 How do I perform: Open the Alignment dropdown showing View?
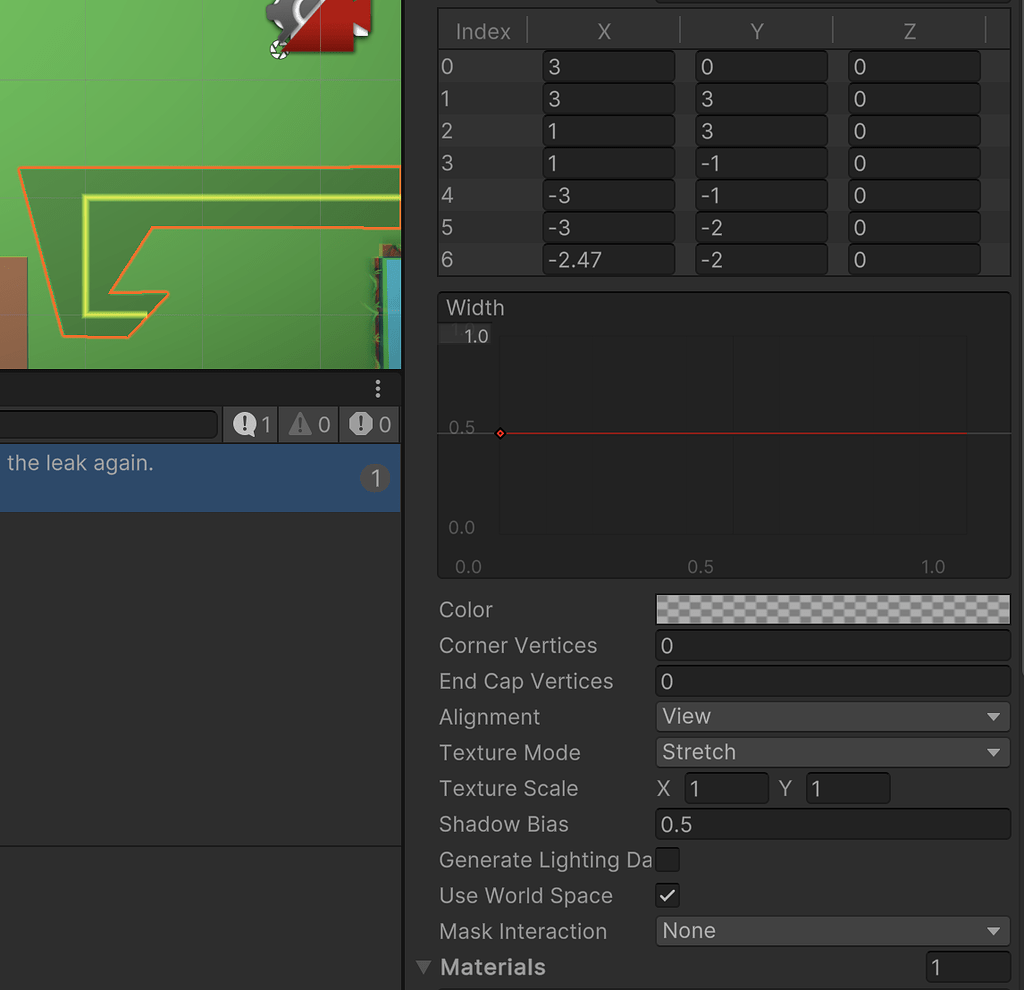click(832, 716)
